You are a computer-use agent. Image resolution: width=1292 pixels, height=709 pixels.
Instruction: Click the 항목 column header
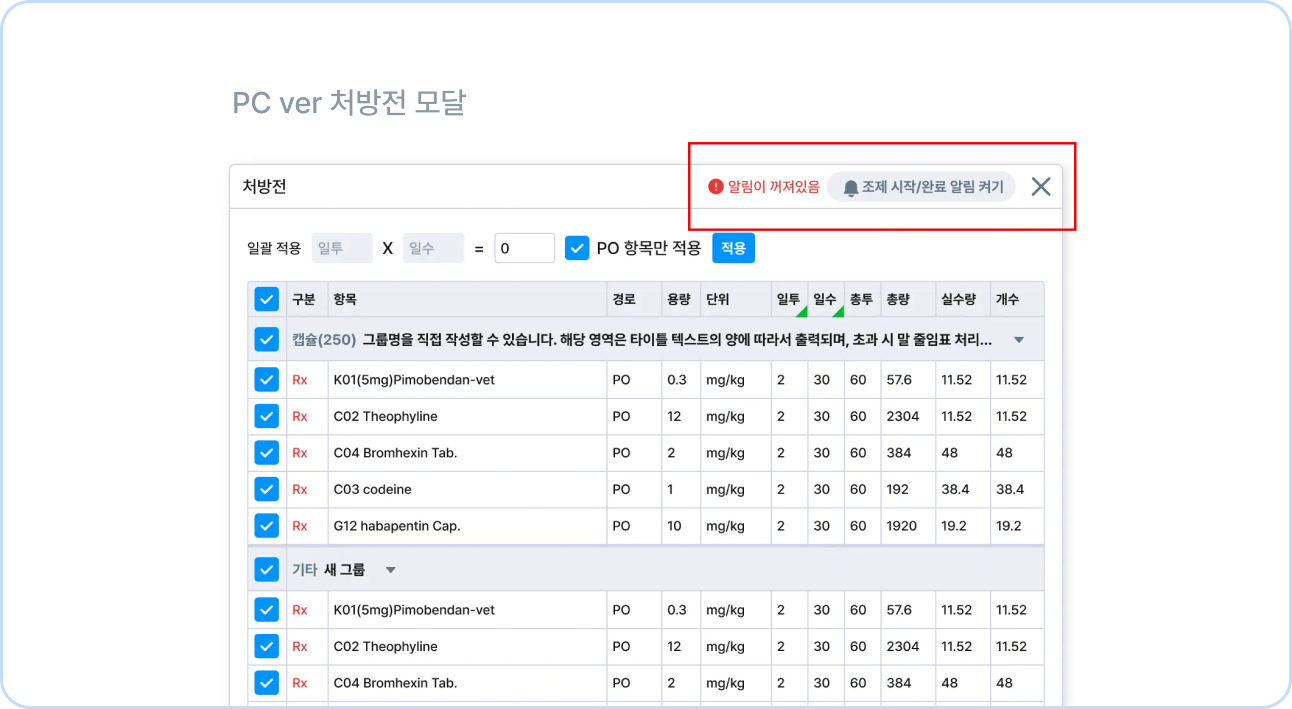click(345, 299)
